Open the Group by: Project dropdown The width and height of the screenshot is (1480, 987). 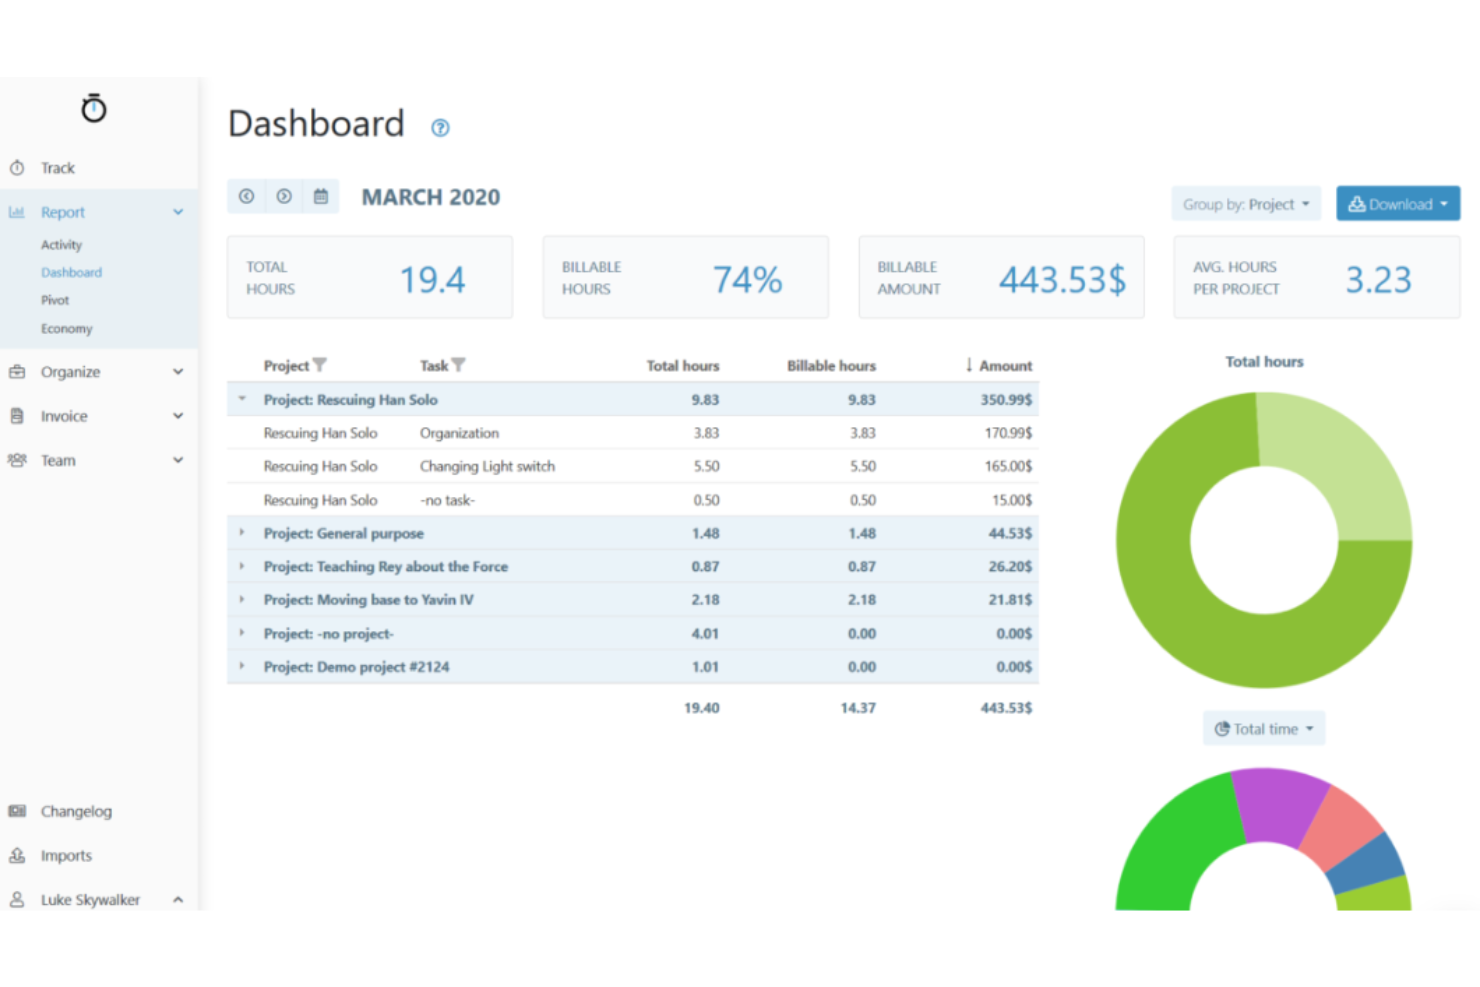pos(1246,204)
